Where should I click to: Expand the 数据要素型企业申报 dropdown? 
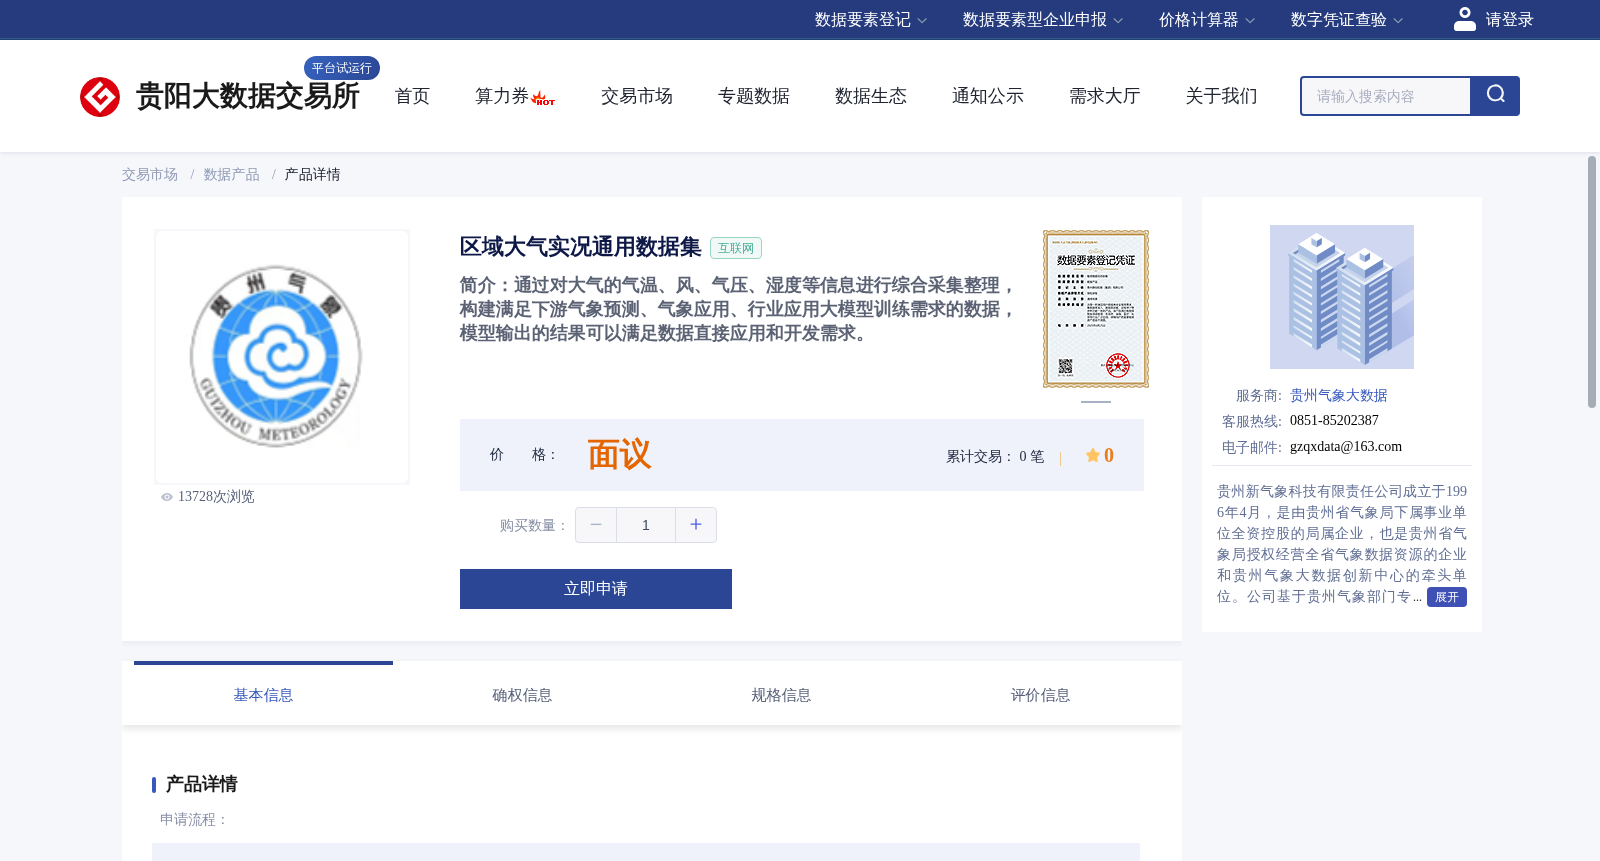tap(1042, 20)
